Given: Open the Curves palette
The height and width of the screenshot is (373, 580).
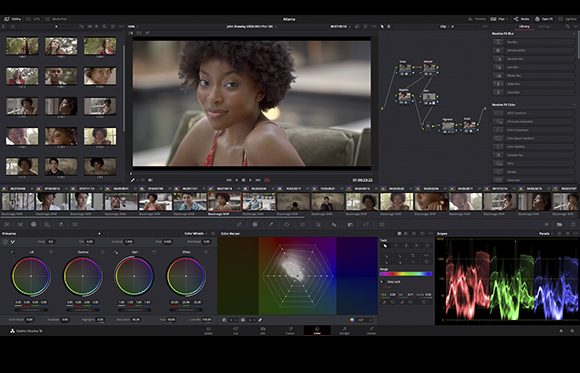Looking at the screenshot, I should pyautogui.click(x=239, y=224).
